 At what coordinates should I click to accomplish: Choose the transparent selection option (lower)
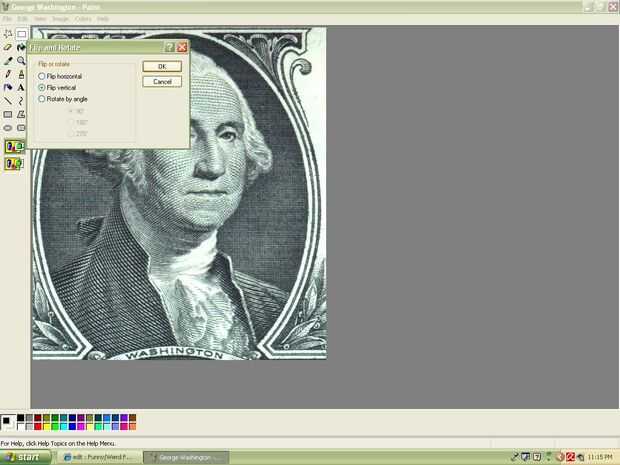pyautogui.click(x=14, y=164)
